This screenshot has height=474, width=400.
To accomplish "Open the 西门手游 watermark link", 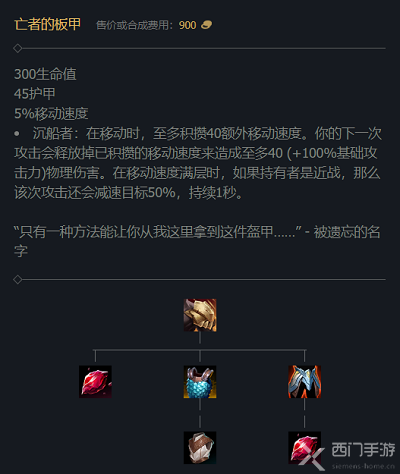I will click(x=363, y=450).
